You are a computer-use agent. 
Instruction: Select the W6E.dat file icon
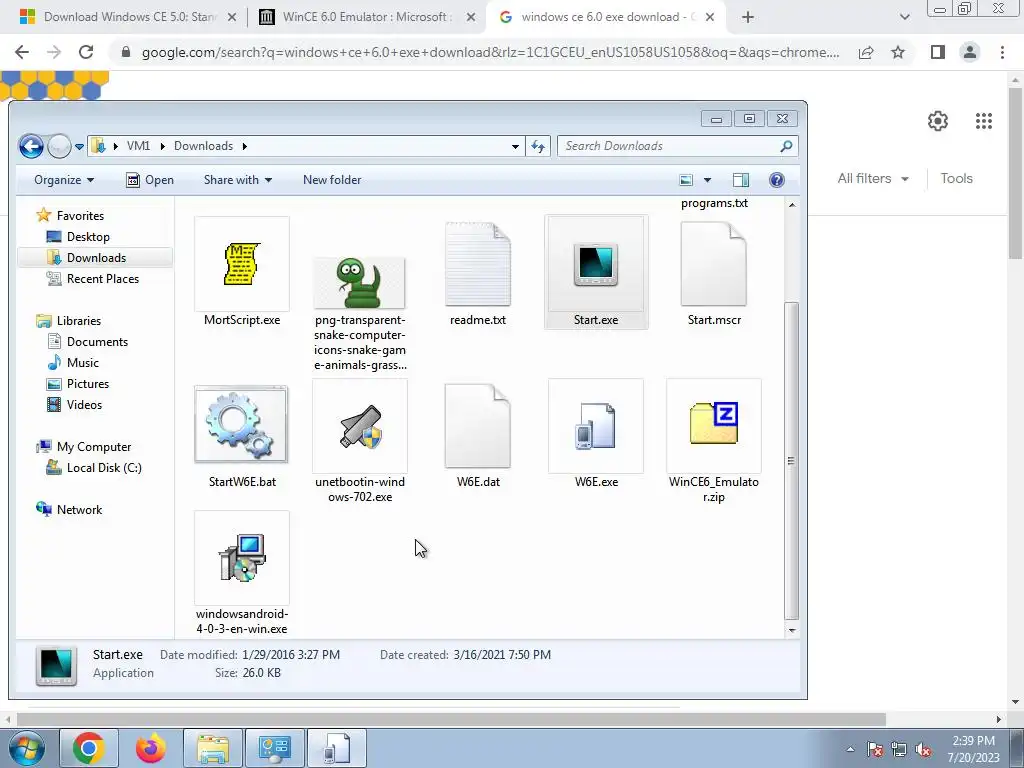[x=478, y=426]
